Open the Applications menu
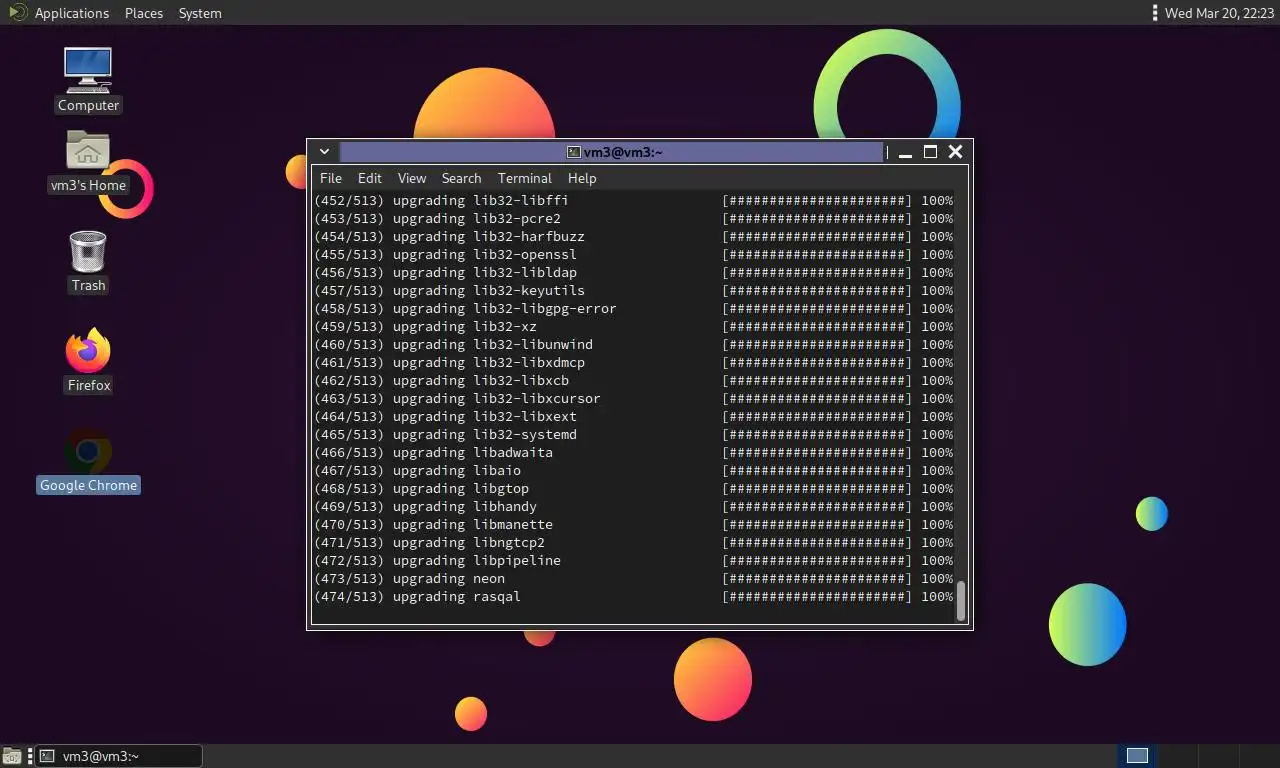This screenshot has height=768, width=1280. (71, 13)
